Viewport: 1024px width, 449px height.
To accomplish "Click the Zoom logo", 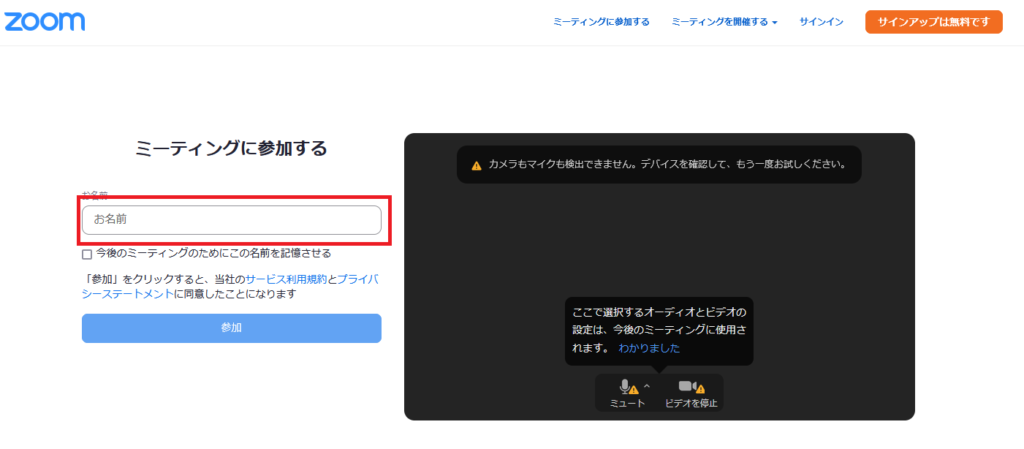I will click(45, 22).
